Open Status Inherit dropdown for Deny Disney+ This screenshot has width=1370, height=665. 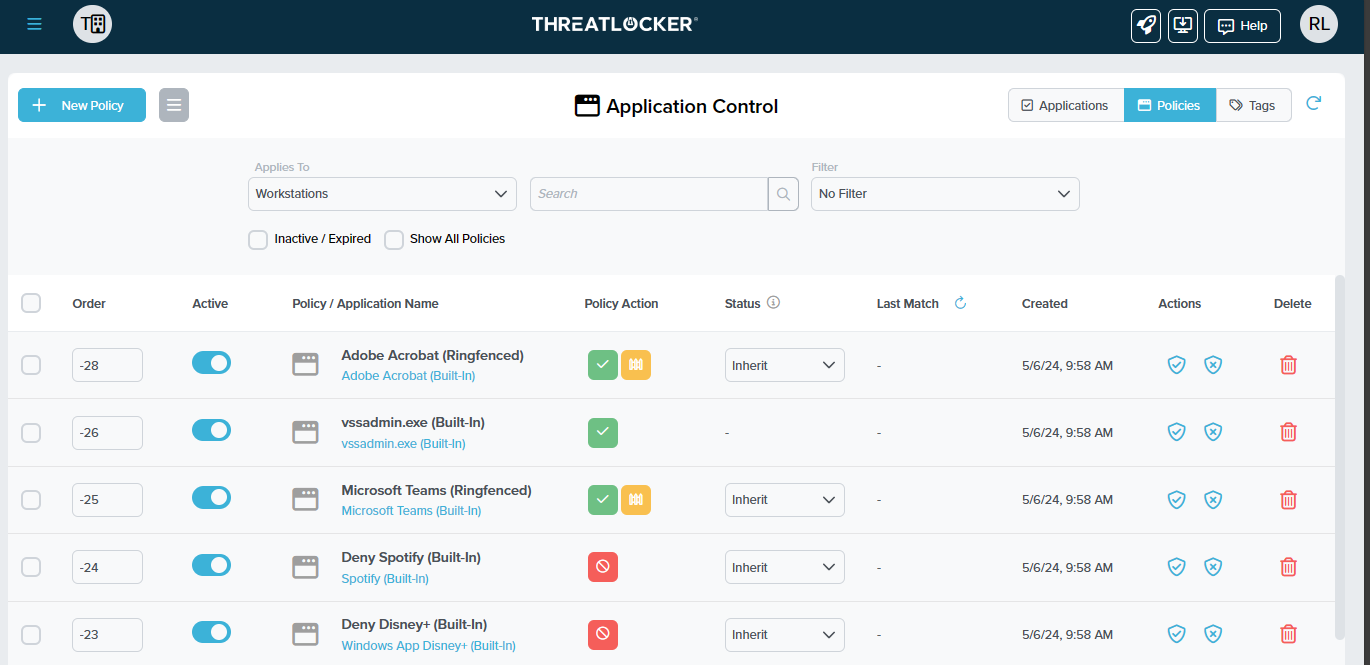point(785,634)
